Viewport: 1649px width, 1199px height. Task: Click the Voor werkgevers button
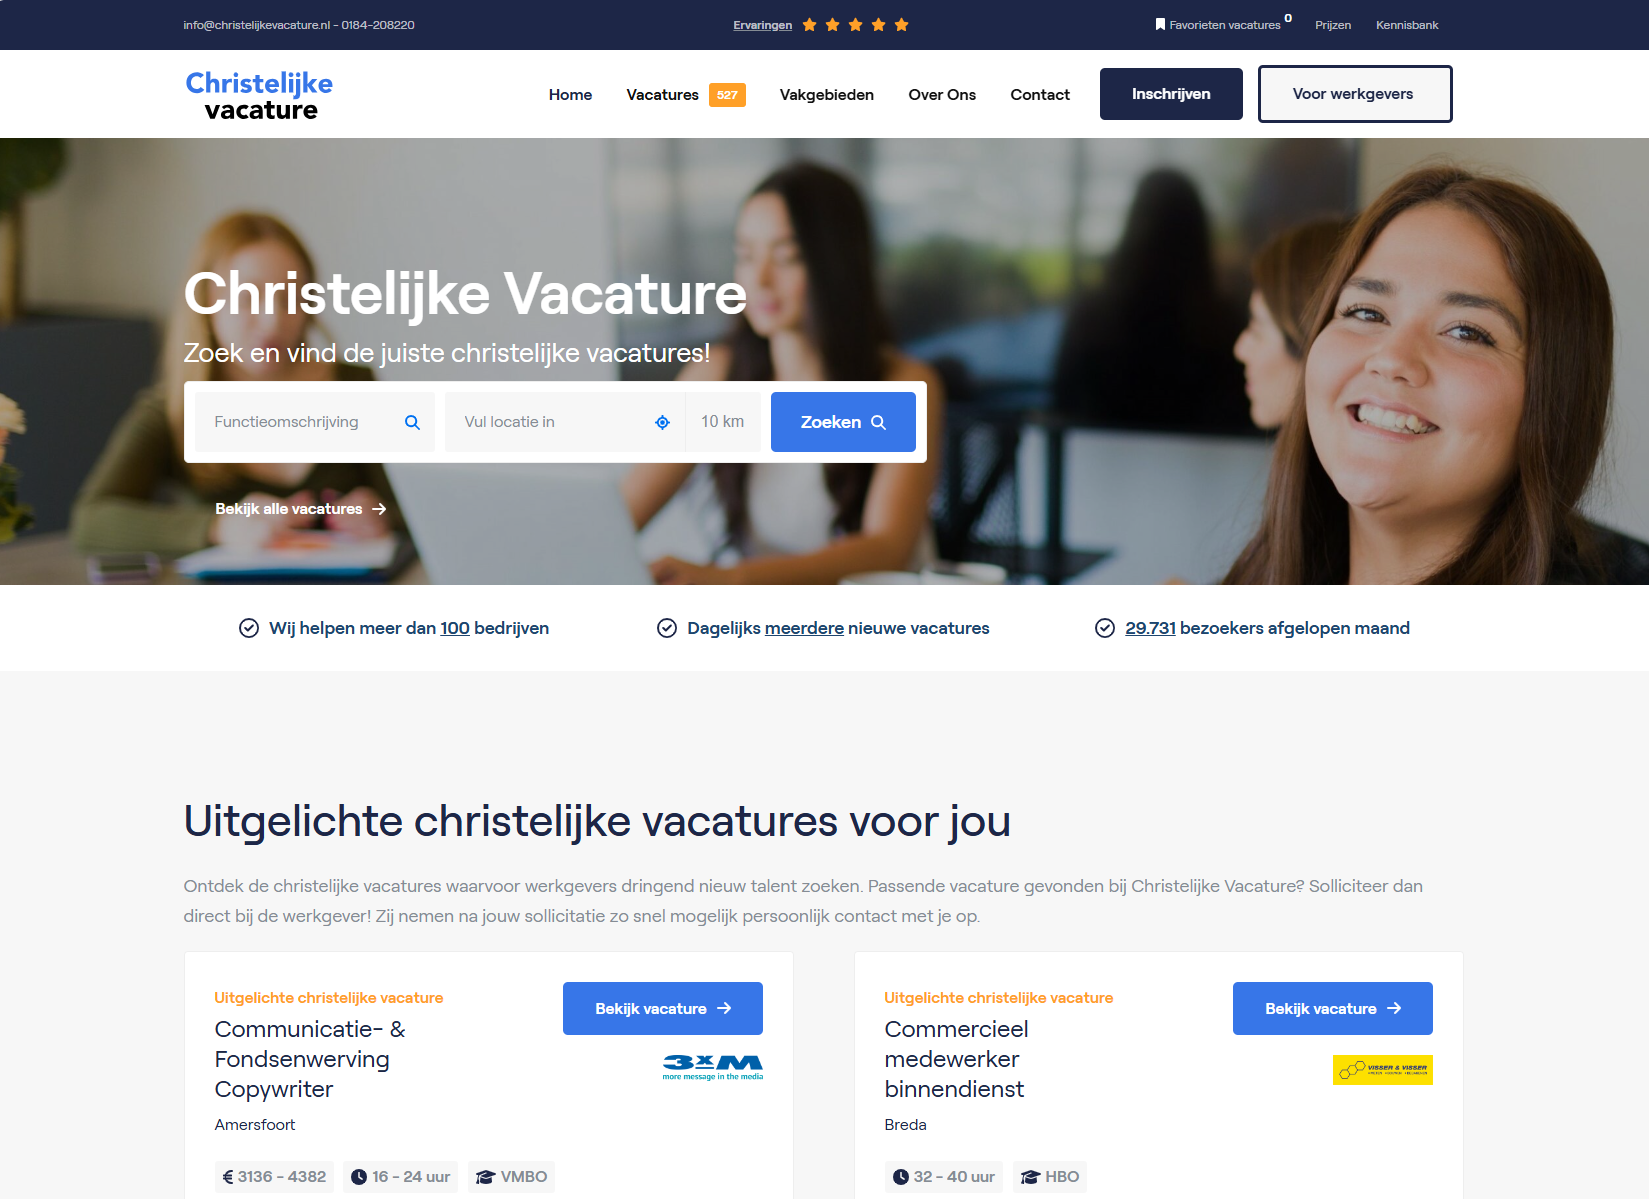pos(1355,94)
